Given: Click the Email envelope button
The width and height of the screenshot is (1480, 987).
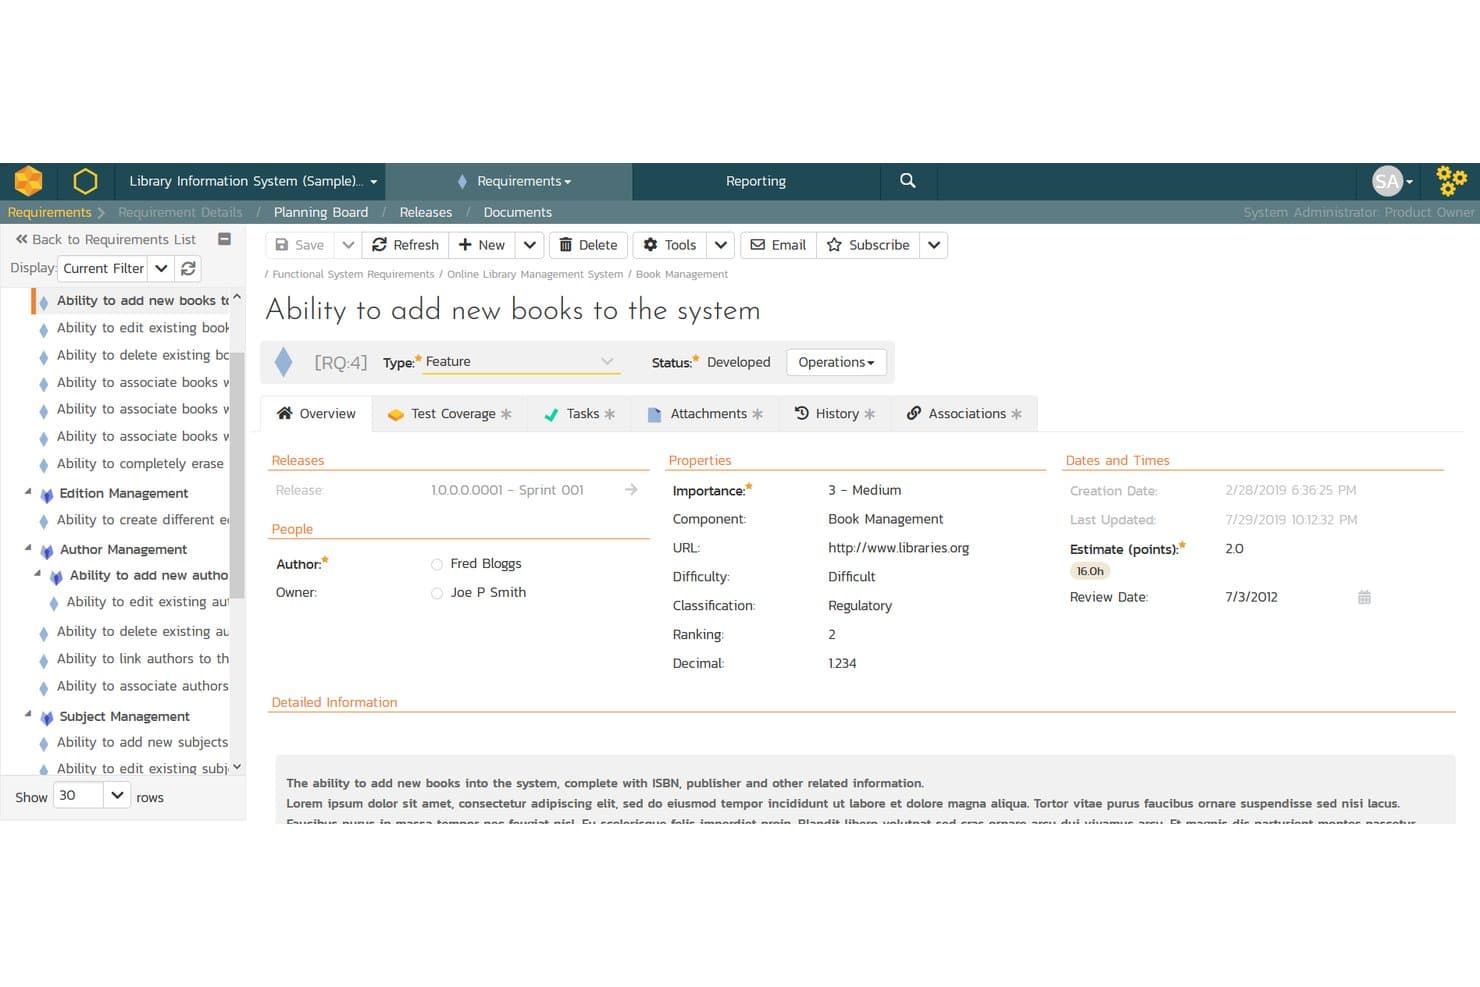Looking at the screenshot, I should click(x=778, y=245).
